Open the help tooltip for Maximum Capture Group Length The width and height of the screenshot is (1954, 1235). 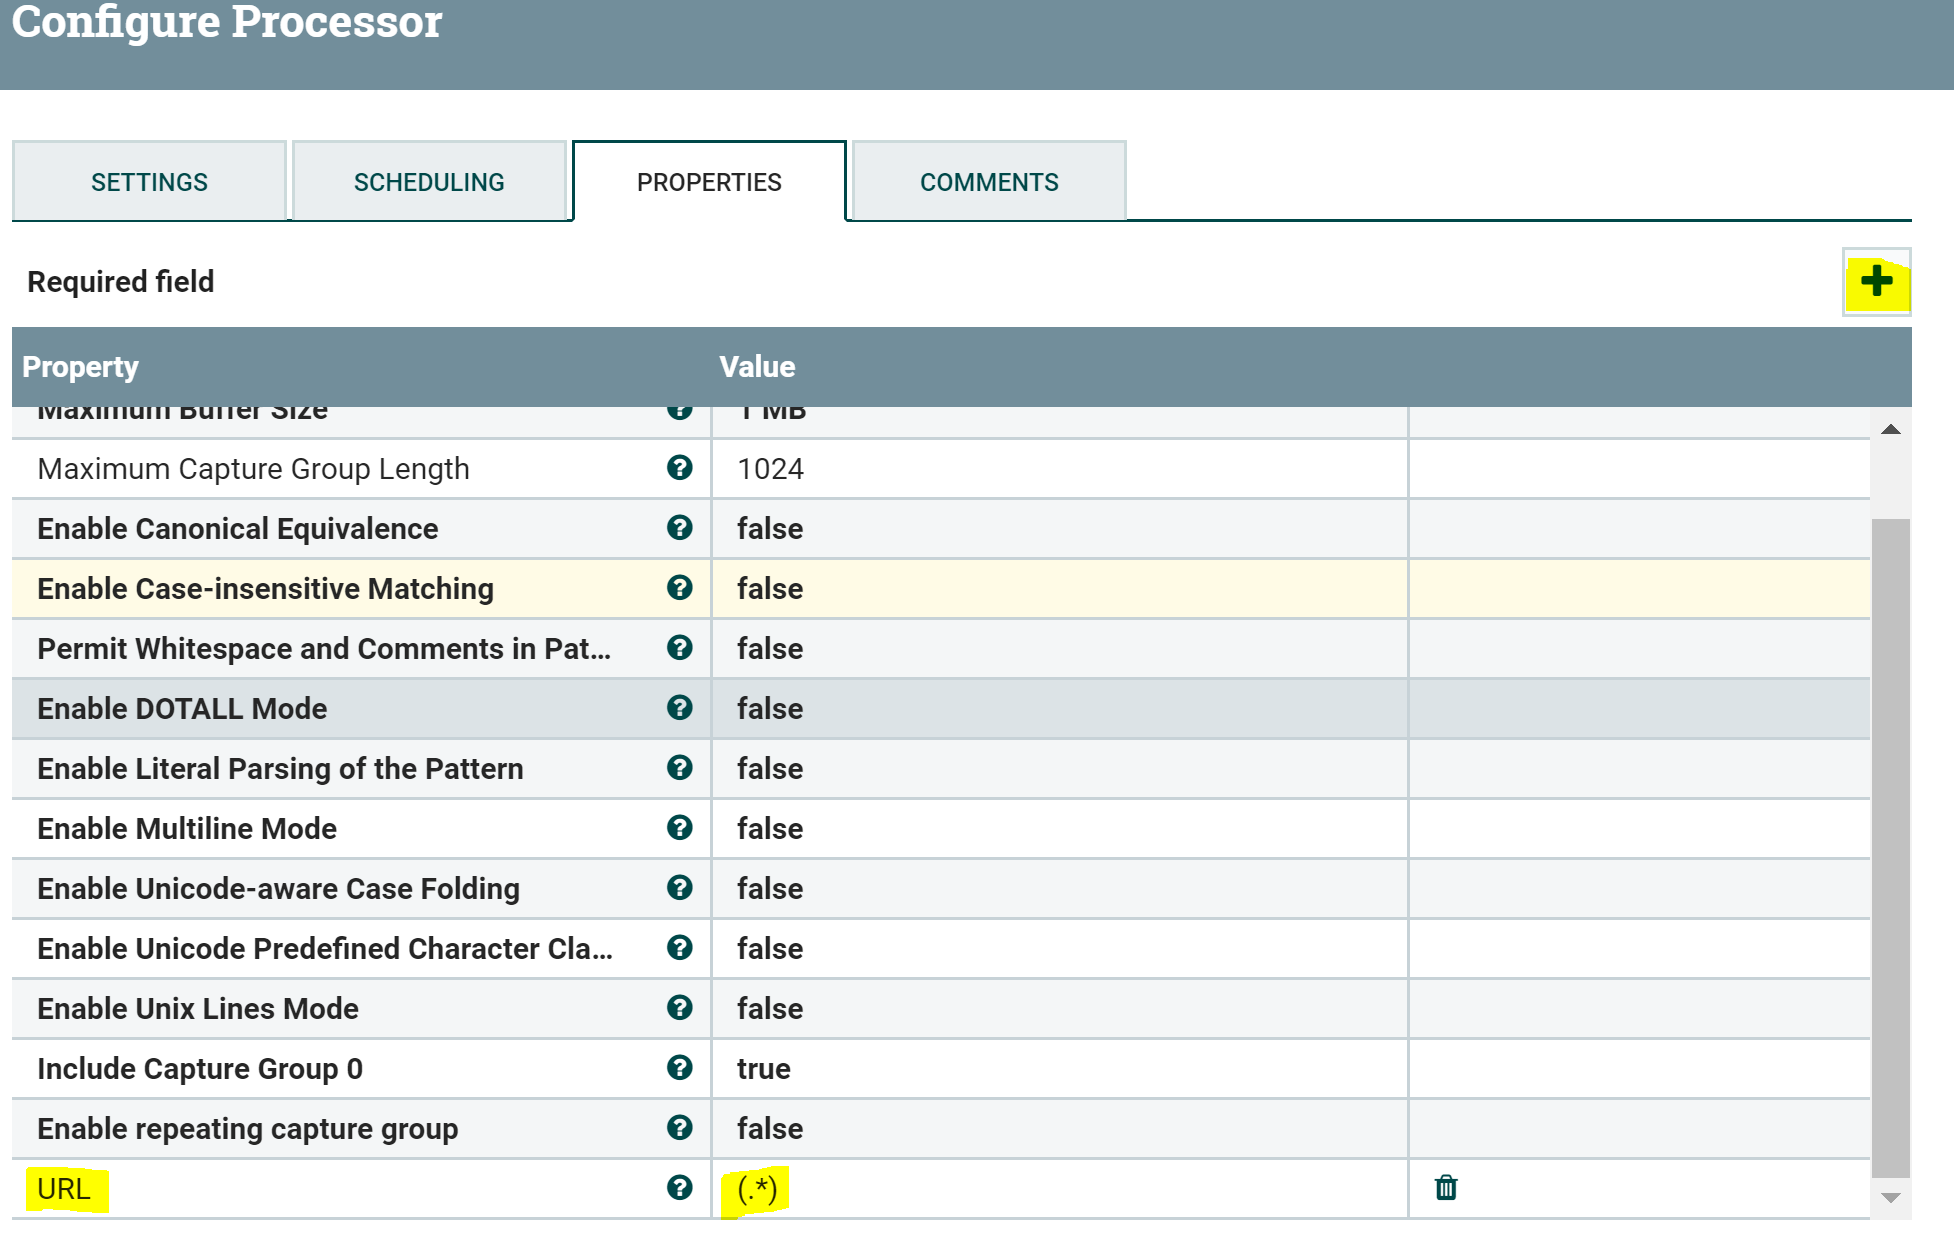pyautogui.click(x=680, y=469)
